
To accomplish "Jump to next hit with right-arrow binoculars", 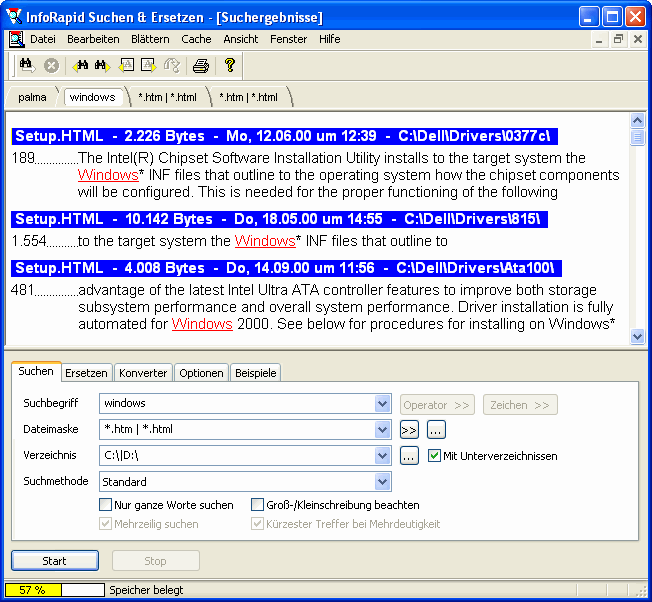I will (x=102, y=65).
